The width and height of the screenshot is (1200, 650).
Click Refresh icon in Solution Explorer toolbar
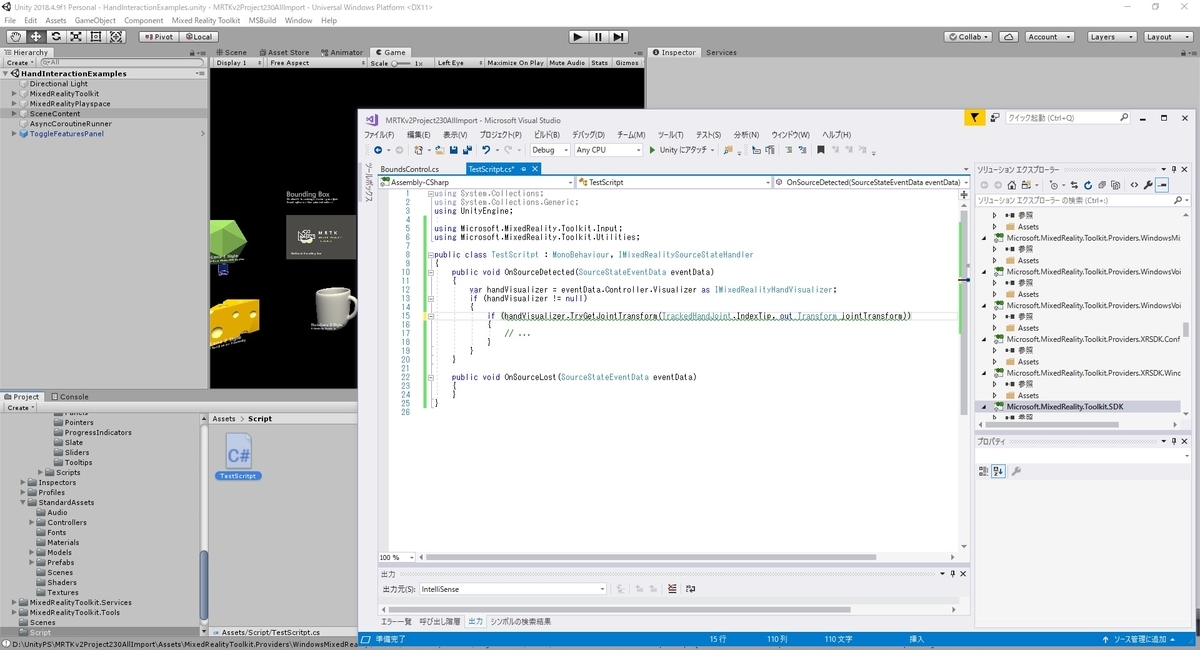1090,185
